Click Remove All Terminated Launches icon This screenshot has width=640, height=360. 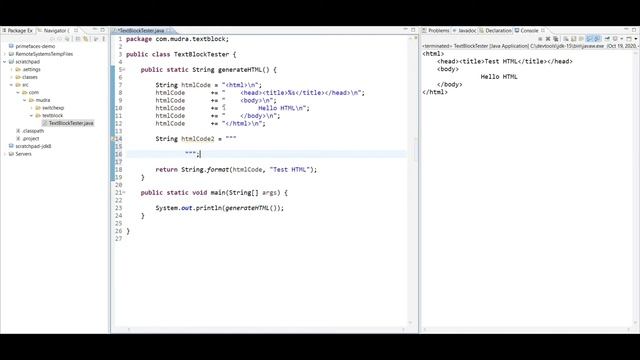pyautogui.click(x=556, y=39)
